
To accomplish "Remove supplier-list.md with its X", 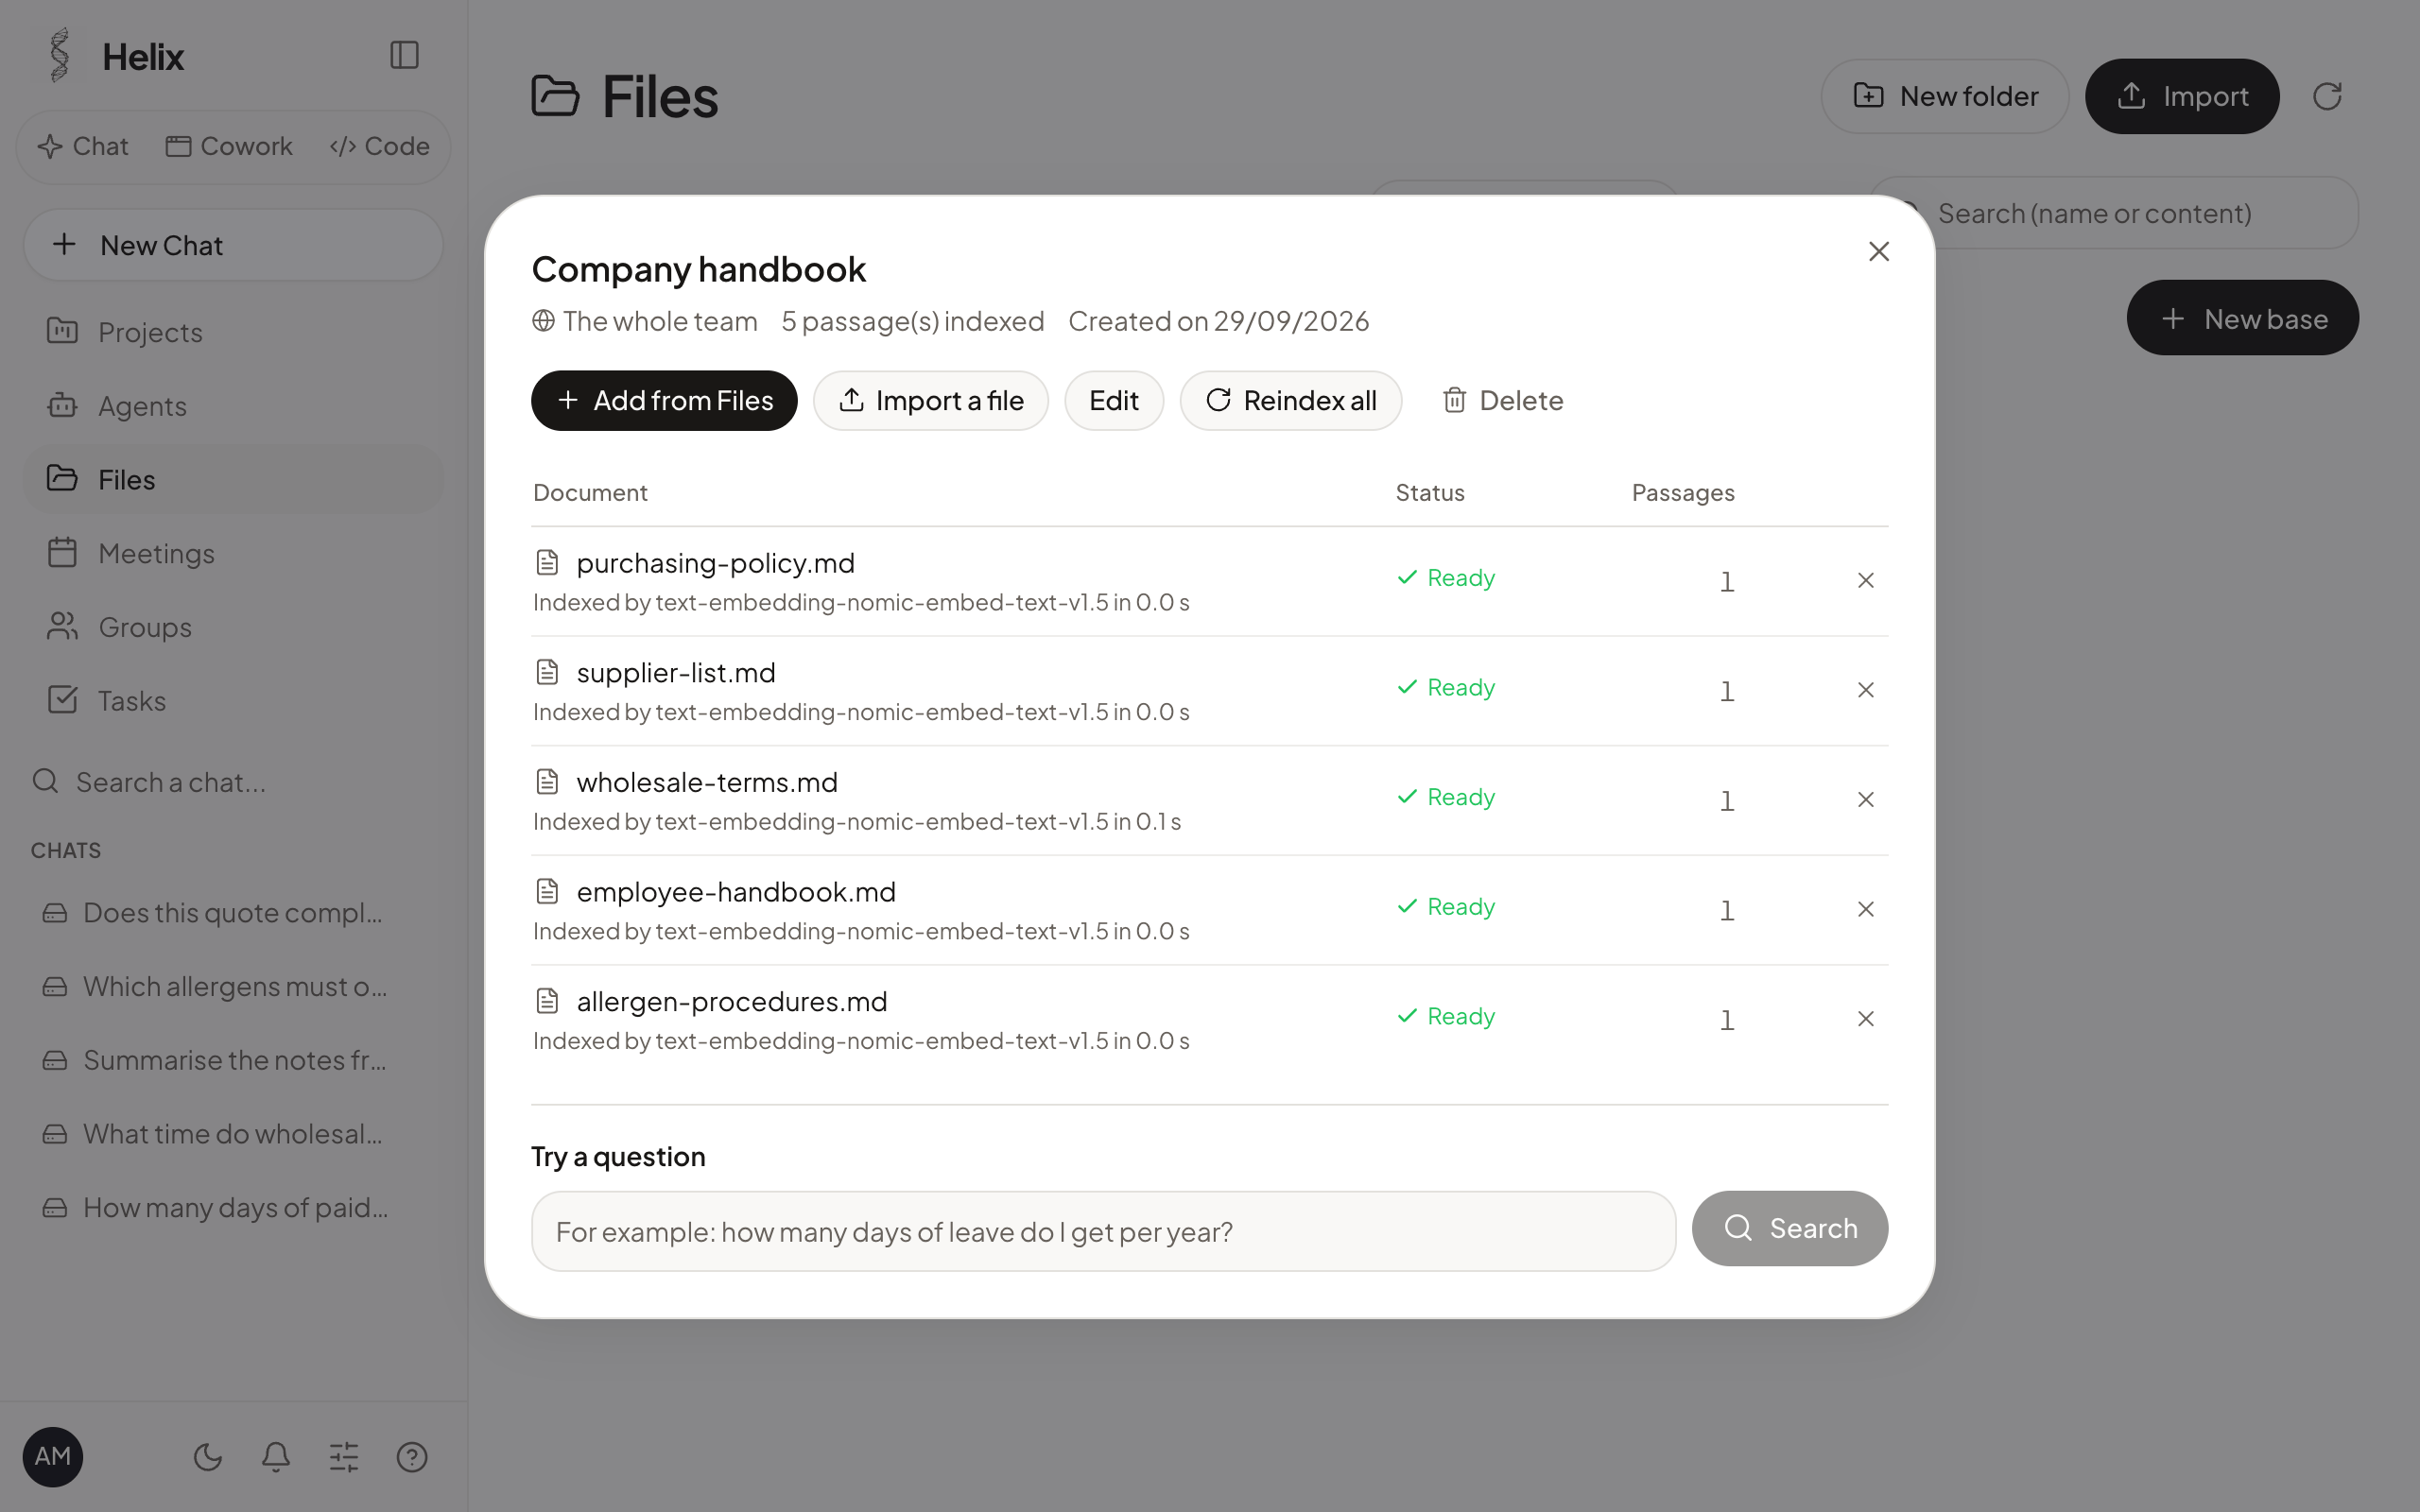I will click(1866, 690).
